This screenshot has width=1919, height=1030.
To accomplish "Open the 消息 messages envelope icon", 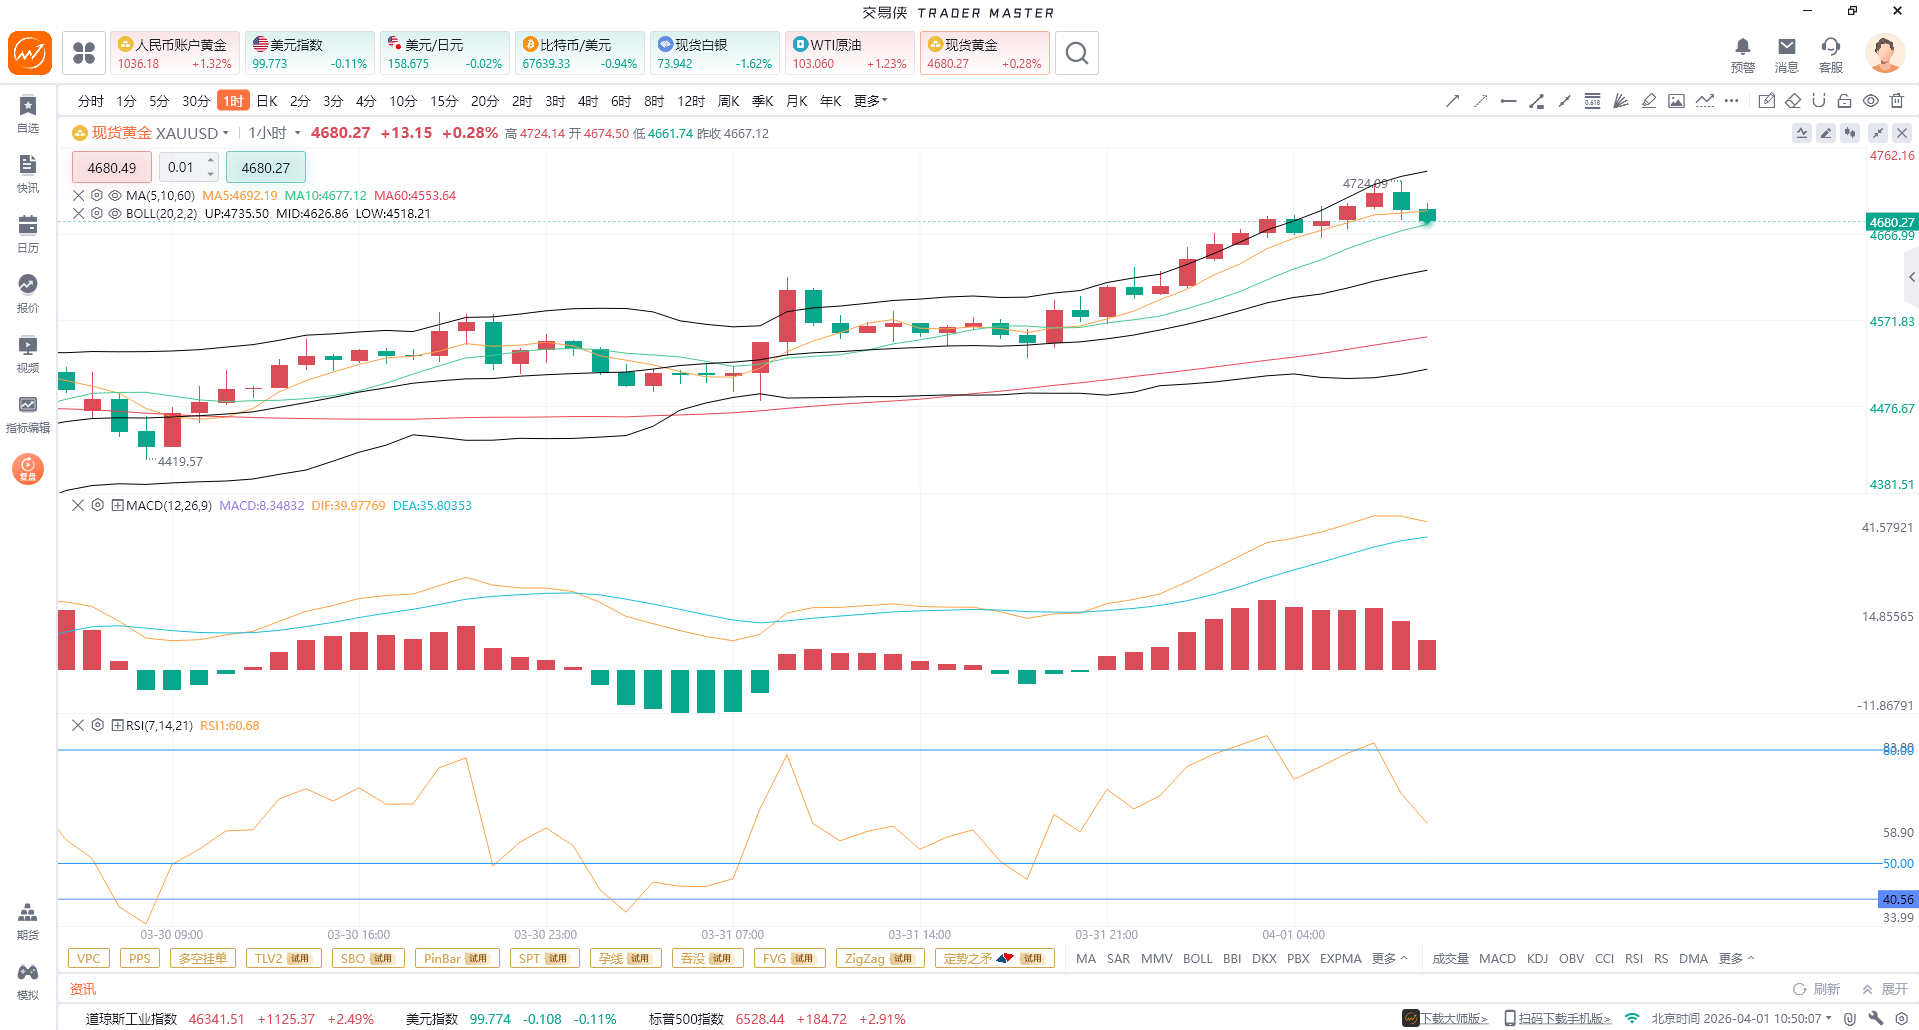I will [1787, 54].
